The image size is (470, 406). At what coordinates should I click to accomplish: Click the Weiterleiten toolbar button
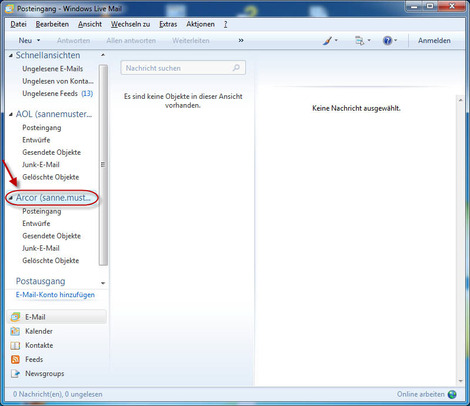point(191,41)
